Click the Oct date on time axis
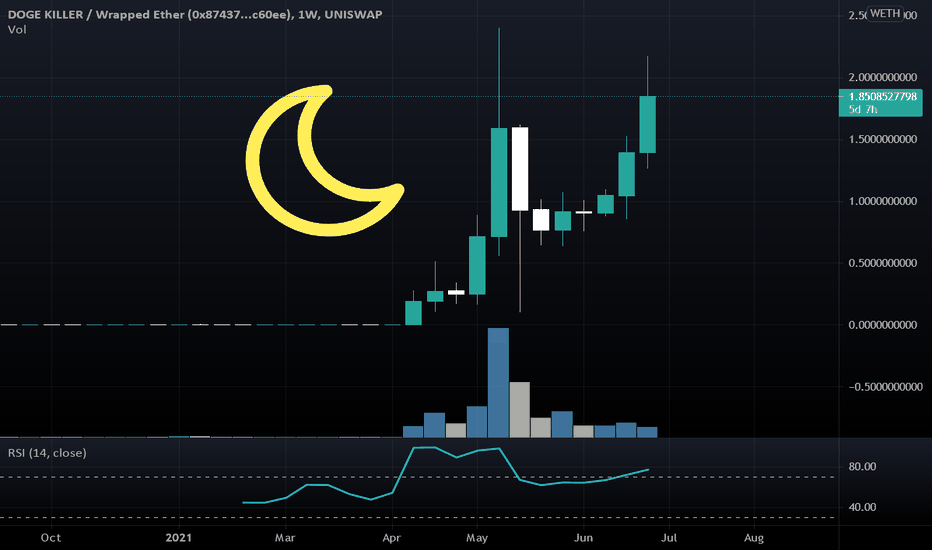Viewport: 932px width, 550px height. point(51,538)
